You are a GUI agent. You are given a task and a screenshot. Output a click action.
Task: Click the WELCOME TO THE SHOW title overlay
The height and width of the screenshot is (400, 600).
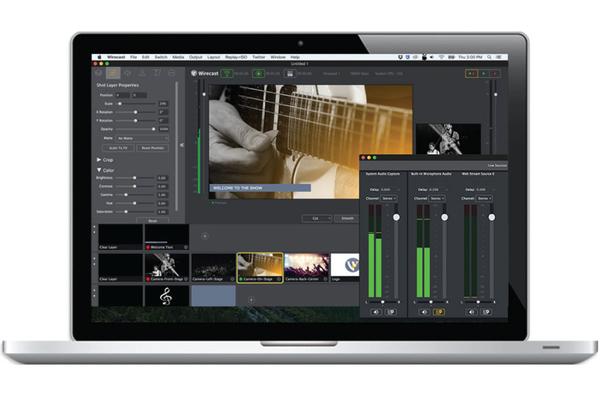(260, 188)
